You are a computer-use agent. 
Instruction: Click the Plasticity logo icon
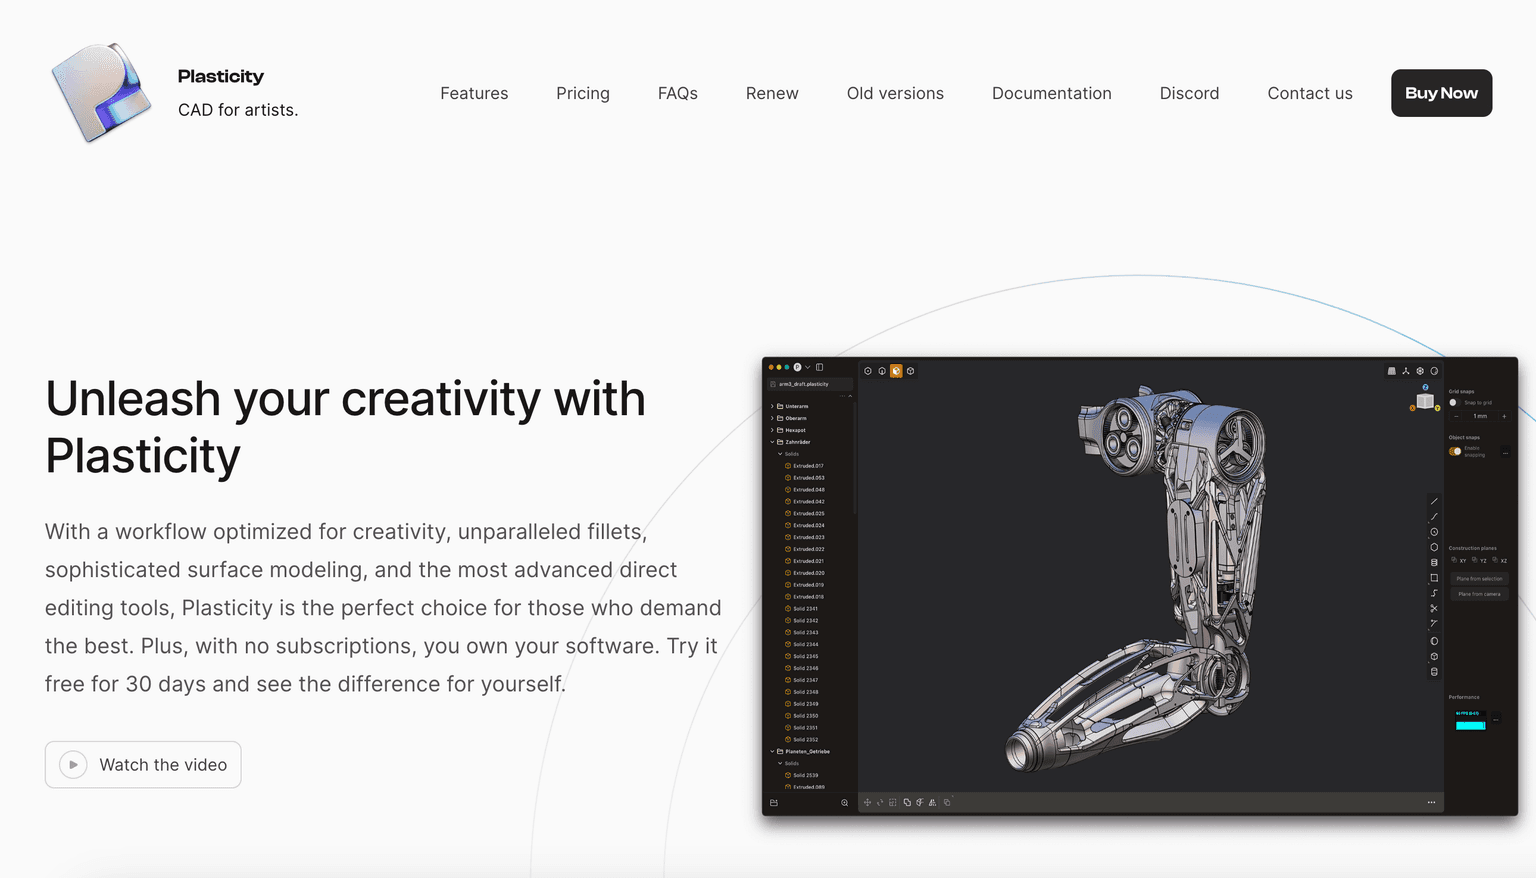pyautogui.click(x=101, y=93)
